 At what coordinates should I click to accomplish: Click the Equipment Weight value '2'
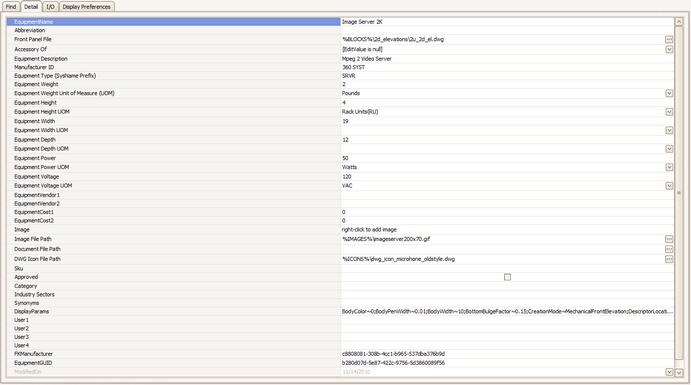click(344, 84)
